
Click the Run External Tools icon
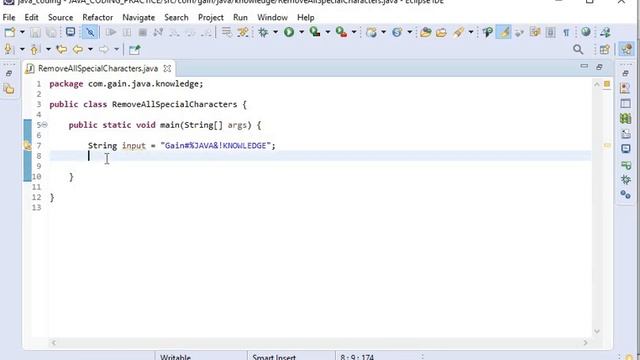tap(341, 32)
